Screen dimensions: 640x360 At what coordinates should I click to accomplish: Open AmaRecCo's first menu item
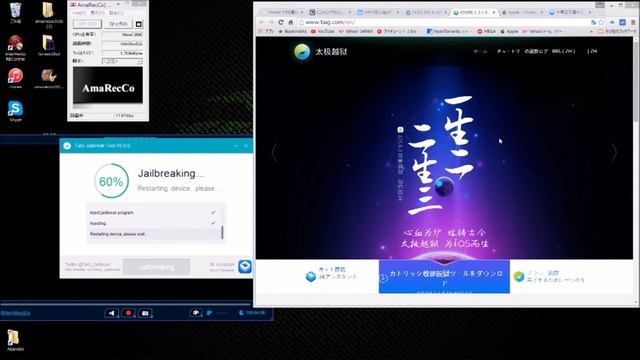tap(79, 13)
